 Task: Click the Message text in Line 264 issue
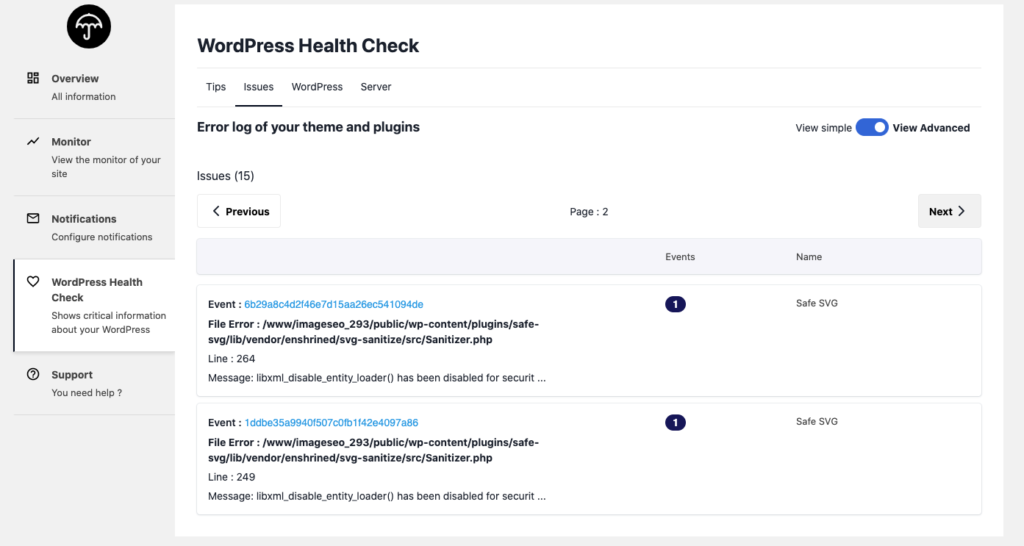pyautogui.click(x=377, y=377)
